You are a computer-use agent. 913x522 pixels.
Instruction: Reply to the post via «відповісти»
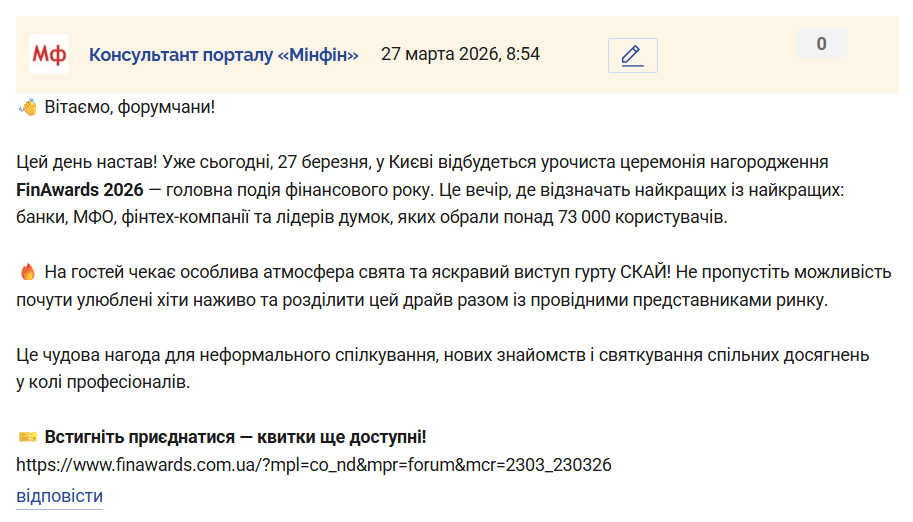pyautogui.click(x=59, y=496)
